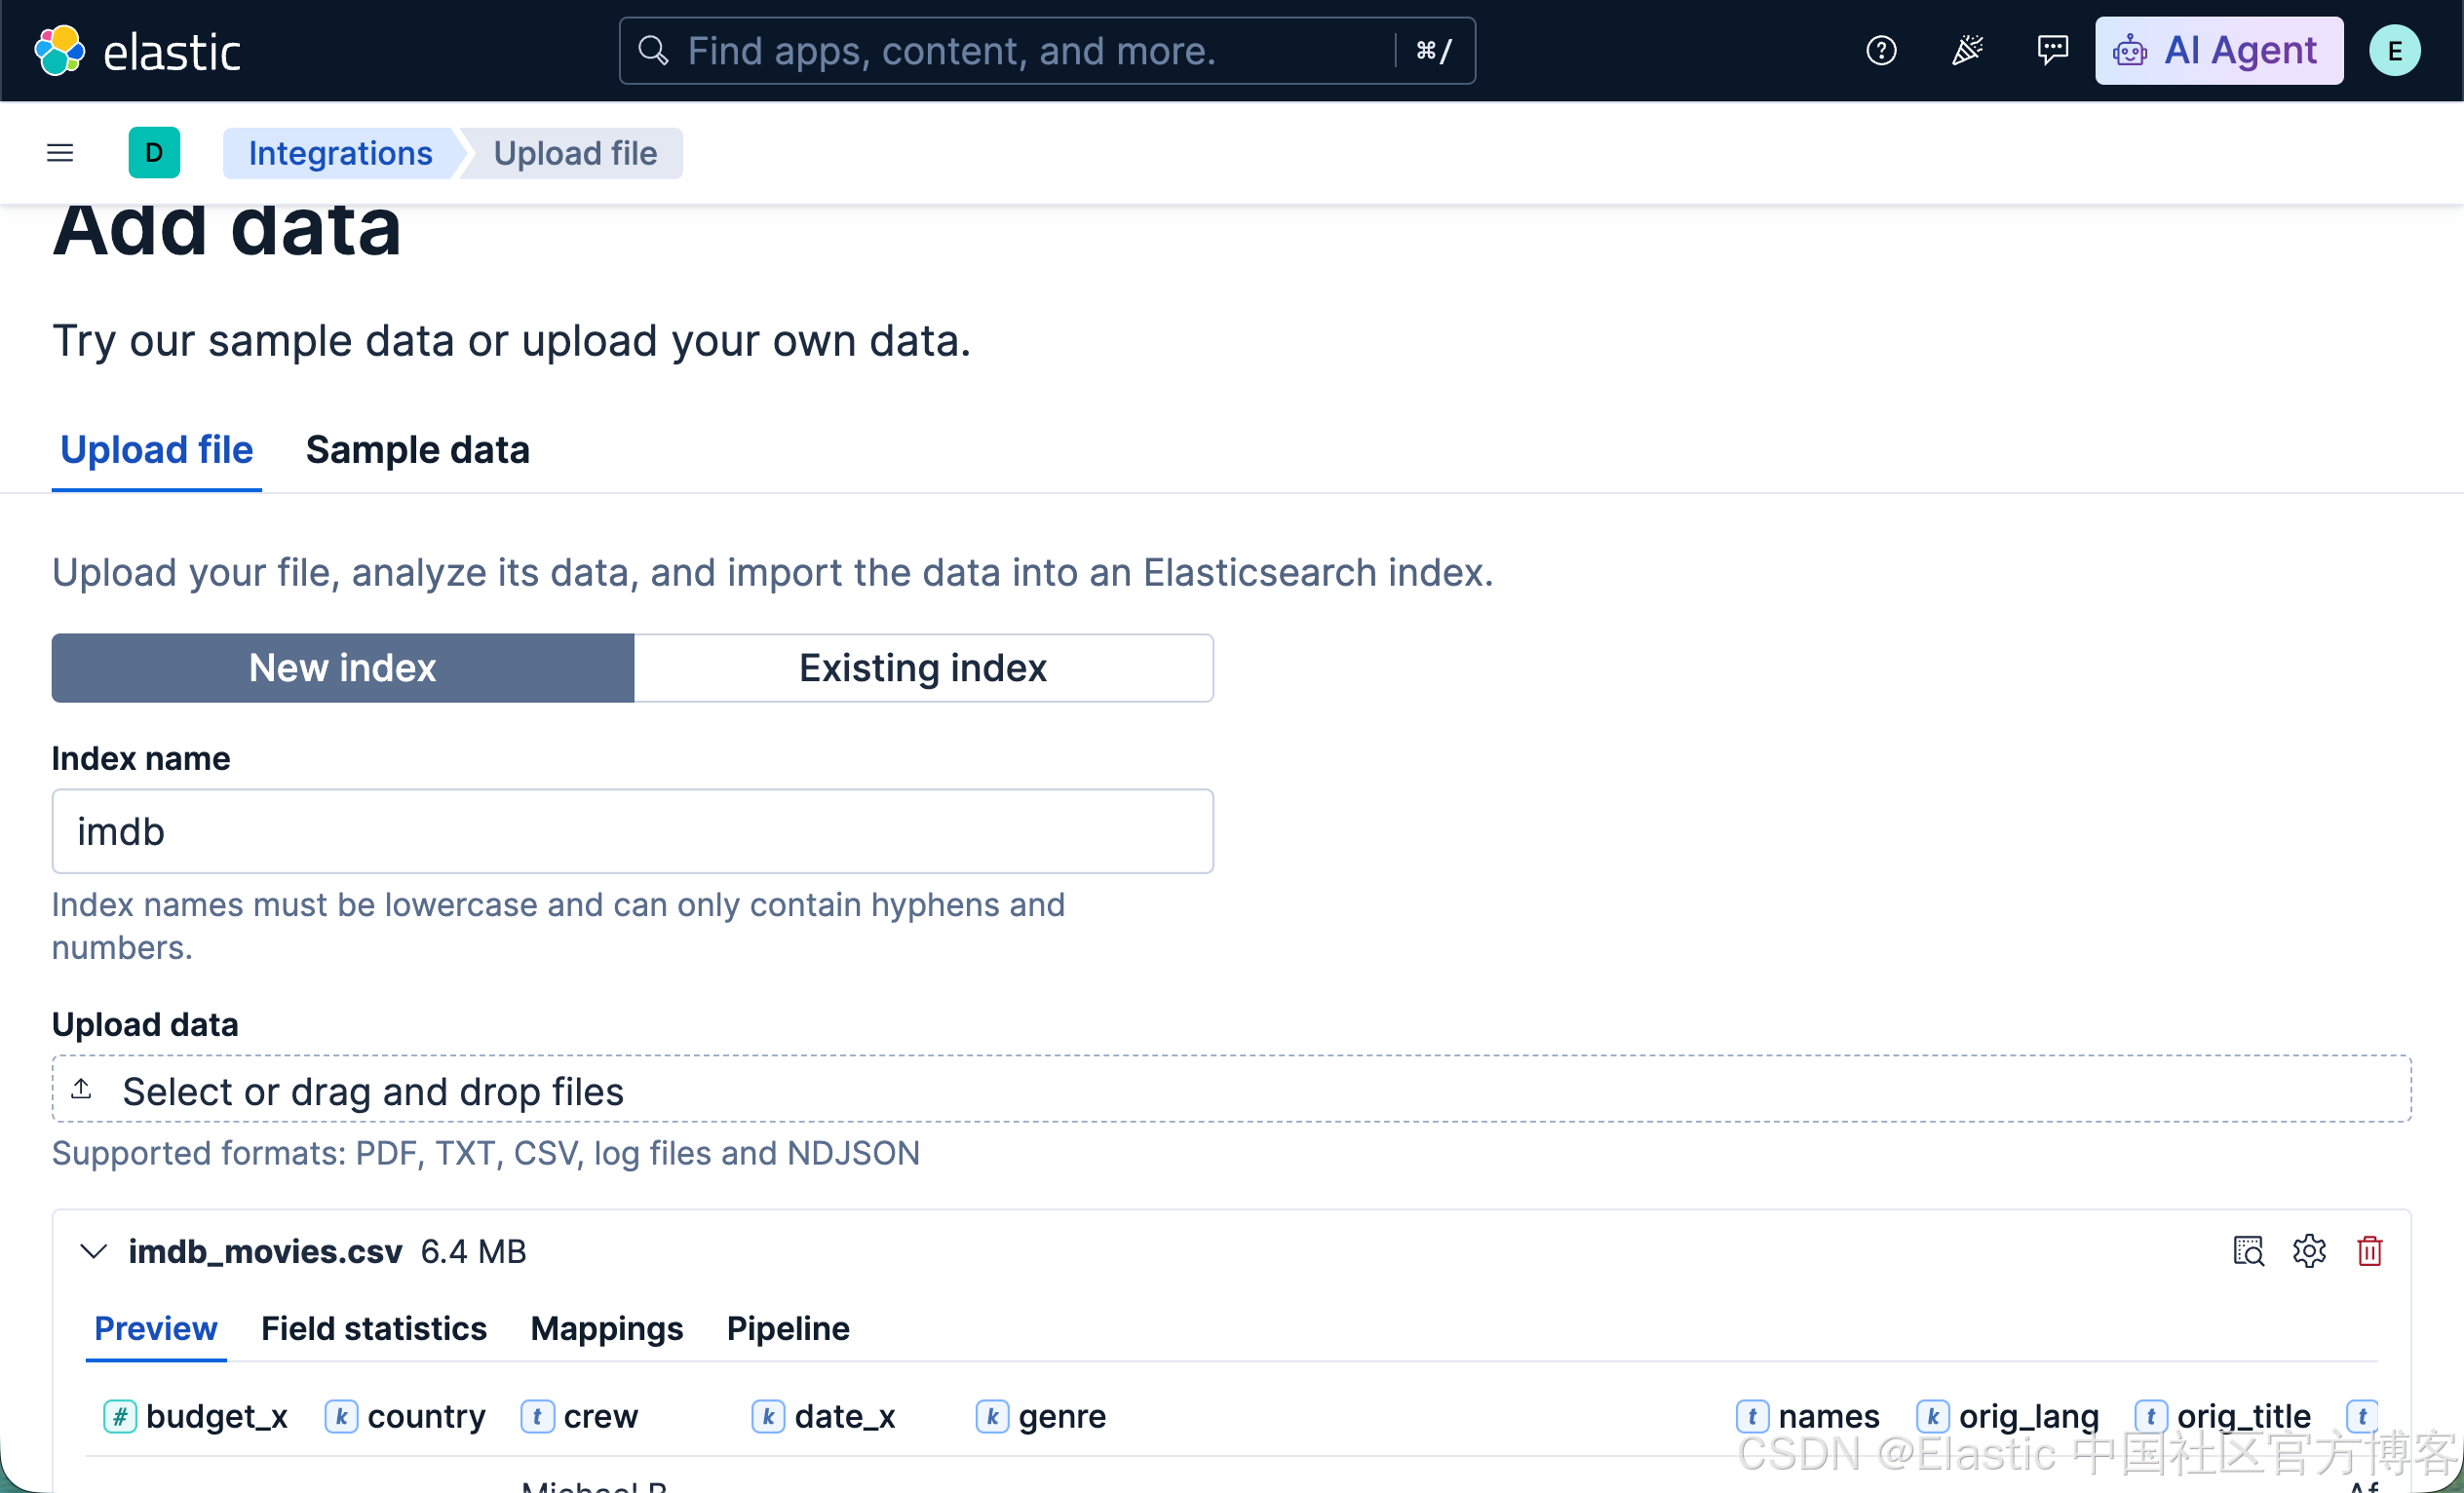Image resolution: width=2464 pixels, height=1493 pixels.
Task: Launch the AI Agent
Action: (2219, 50)
